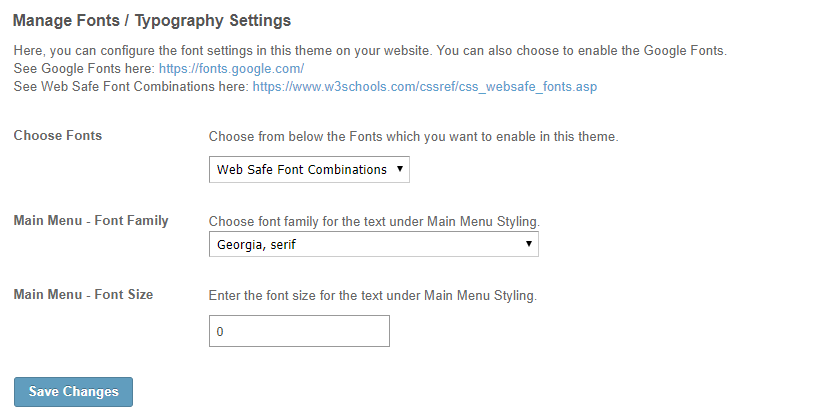Open the Web Safe Font Combinations dropdown
This screenshot has height=420, width=821.
tap(309, 169)
